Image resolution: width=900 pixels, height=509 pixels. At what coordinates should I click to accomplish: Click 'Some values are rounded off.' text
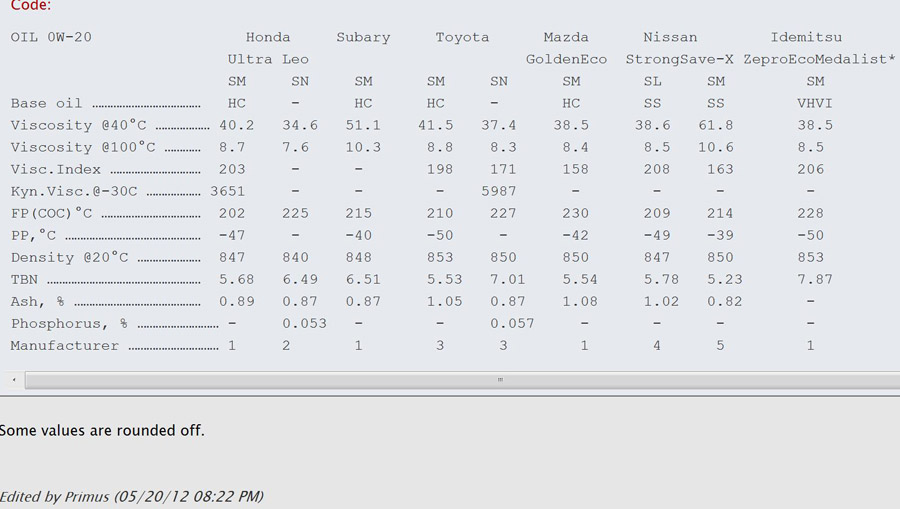(102, 430)
